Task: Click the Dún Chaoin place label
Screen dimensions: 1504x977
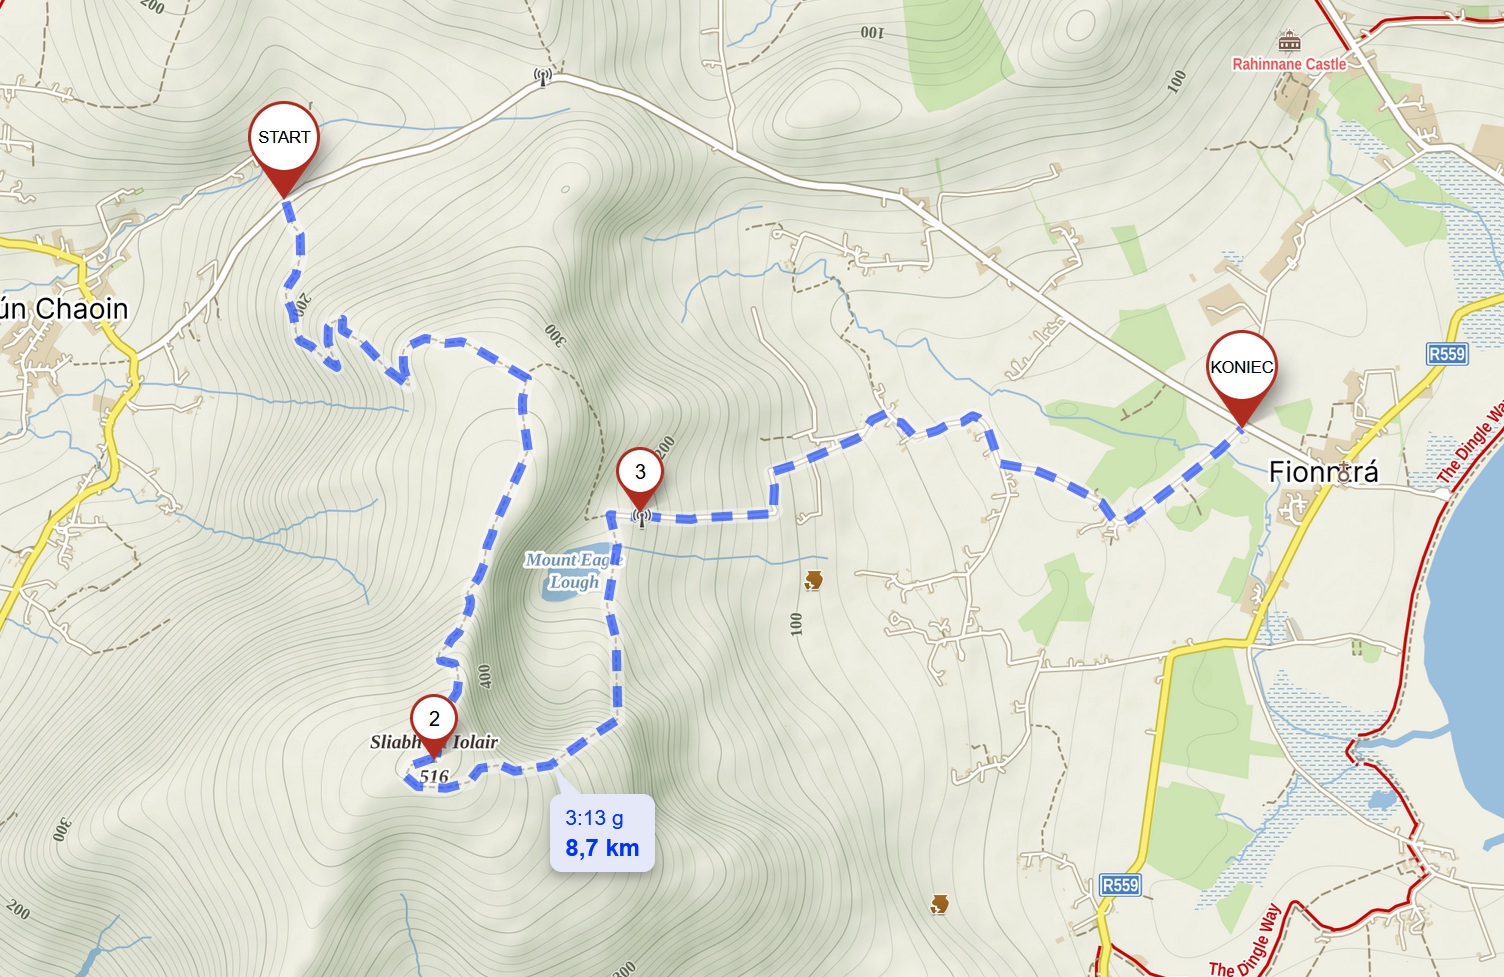Action: (x=64, y=309)
